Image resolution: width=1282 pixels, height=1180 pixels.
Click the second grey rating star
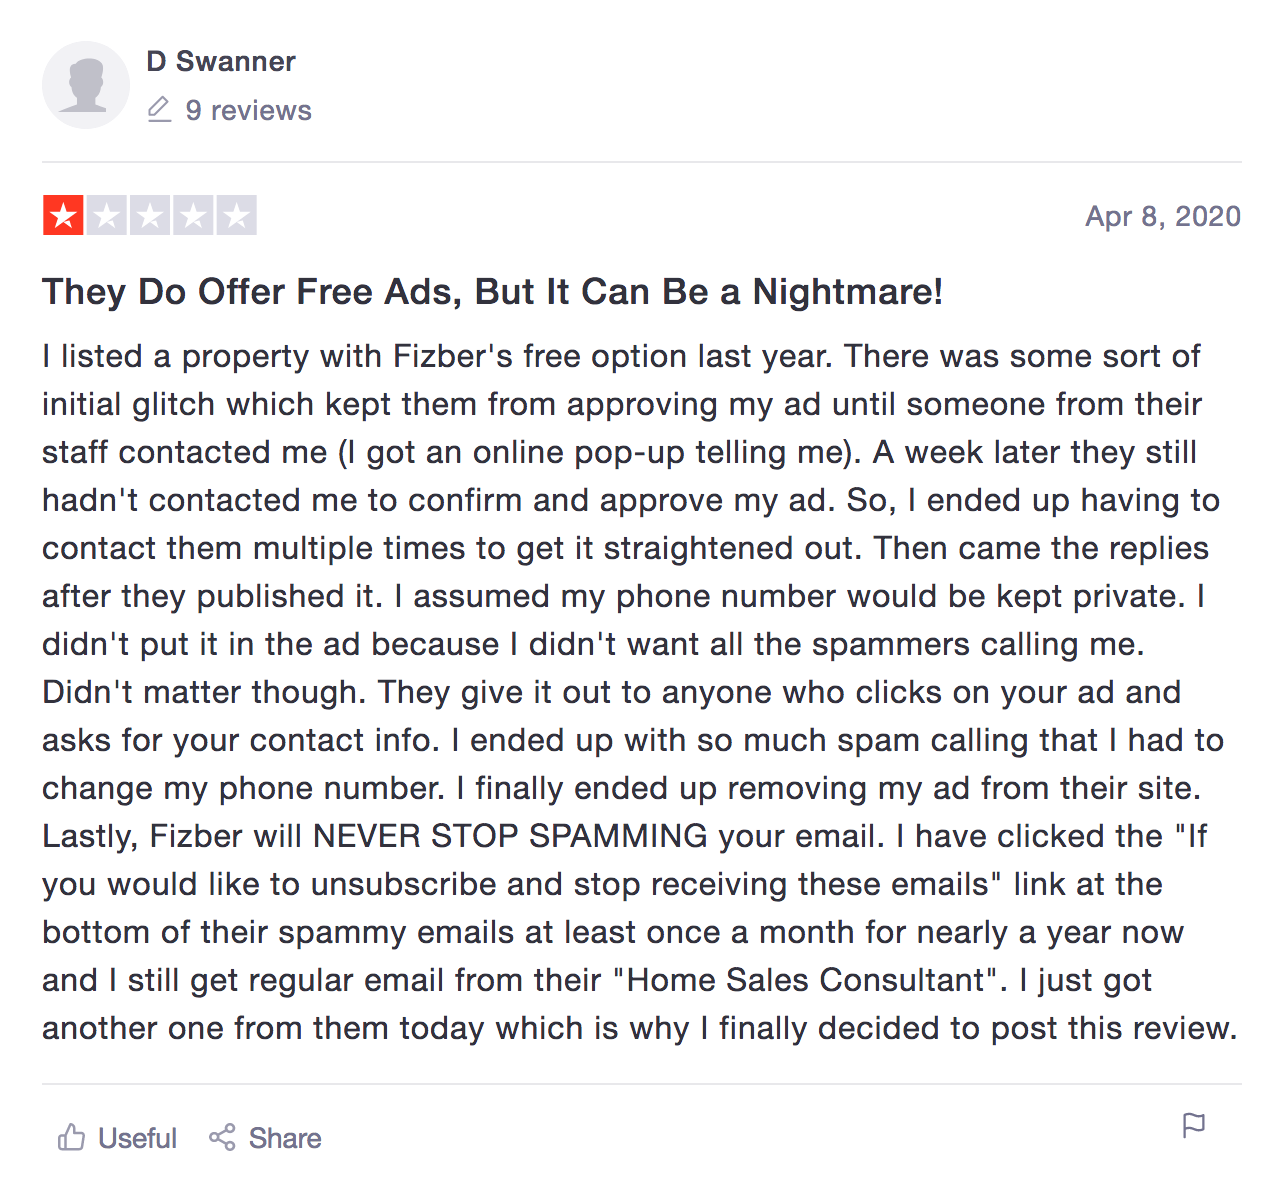[x=107, y=215]
